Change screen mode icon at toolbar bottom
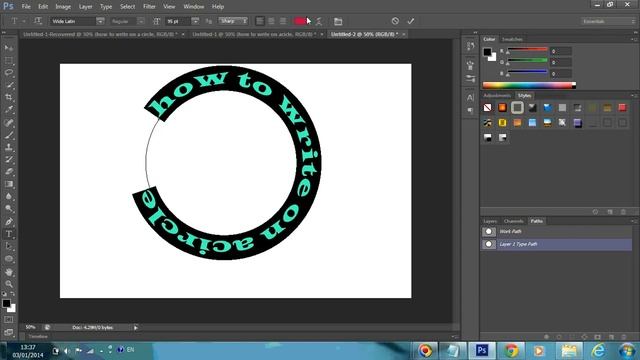The width and height of the screenshot is (640, 360). click(x=9, y=332)
